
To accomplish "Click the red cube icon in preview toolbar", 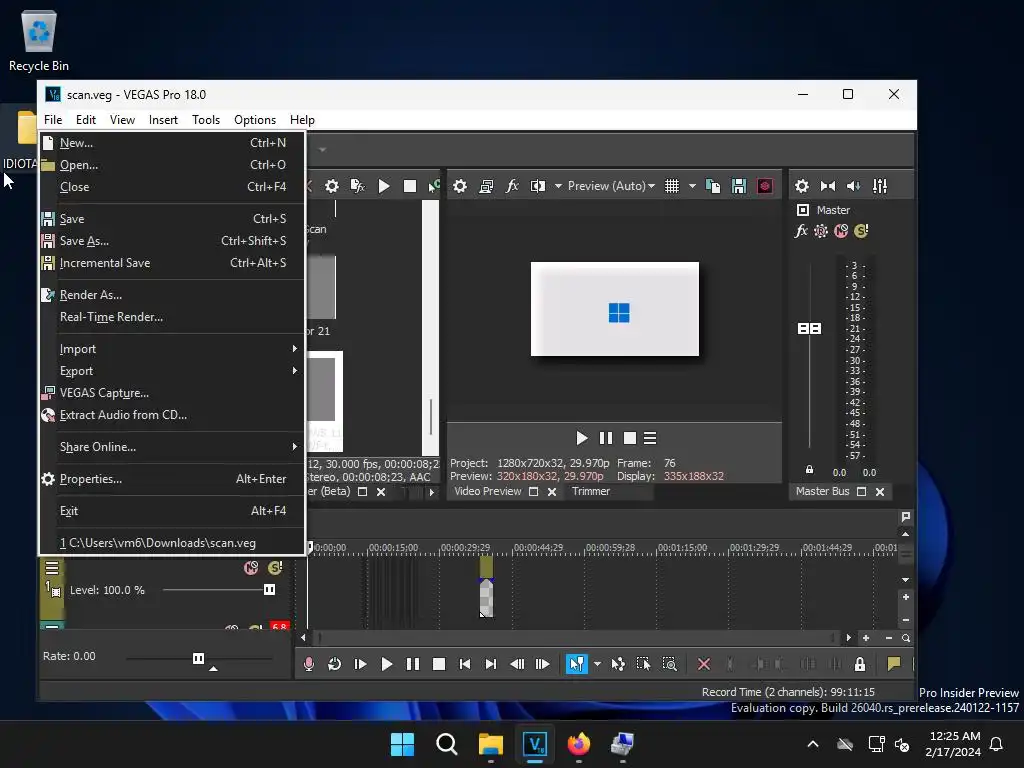I will point(765,186).
